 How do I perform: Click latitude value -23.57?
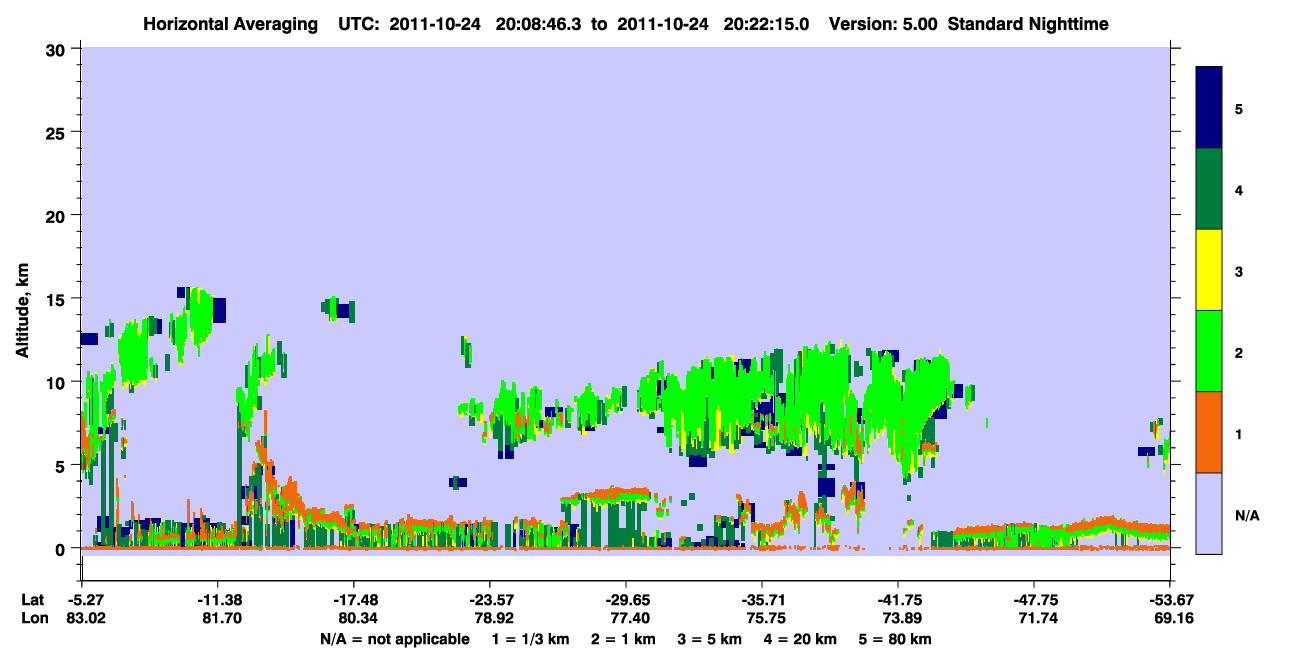pos(489,600)
